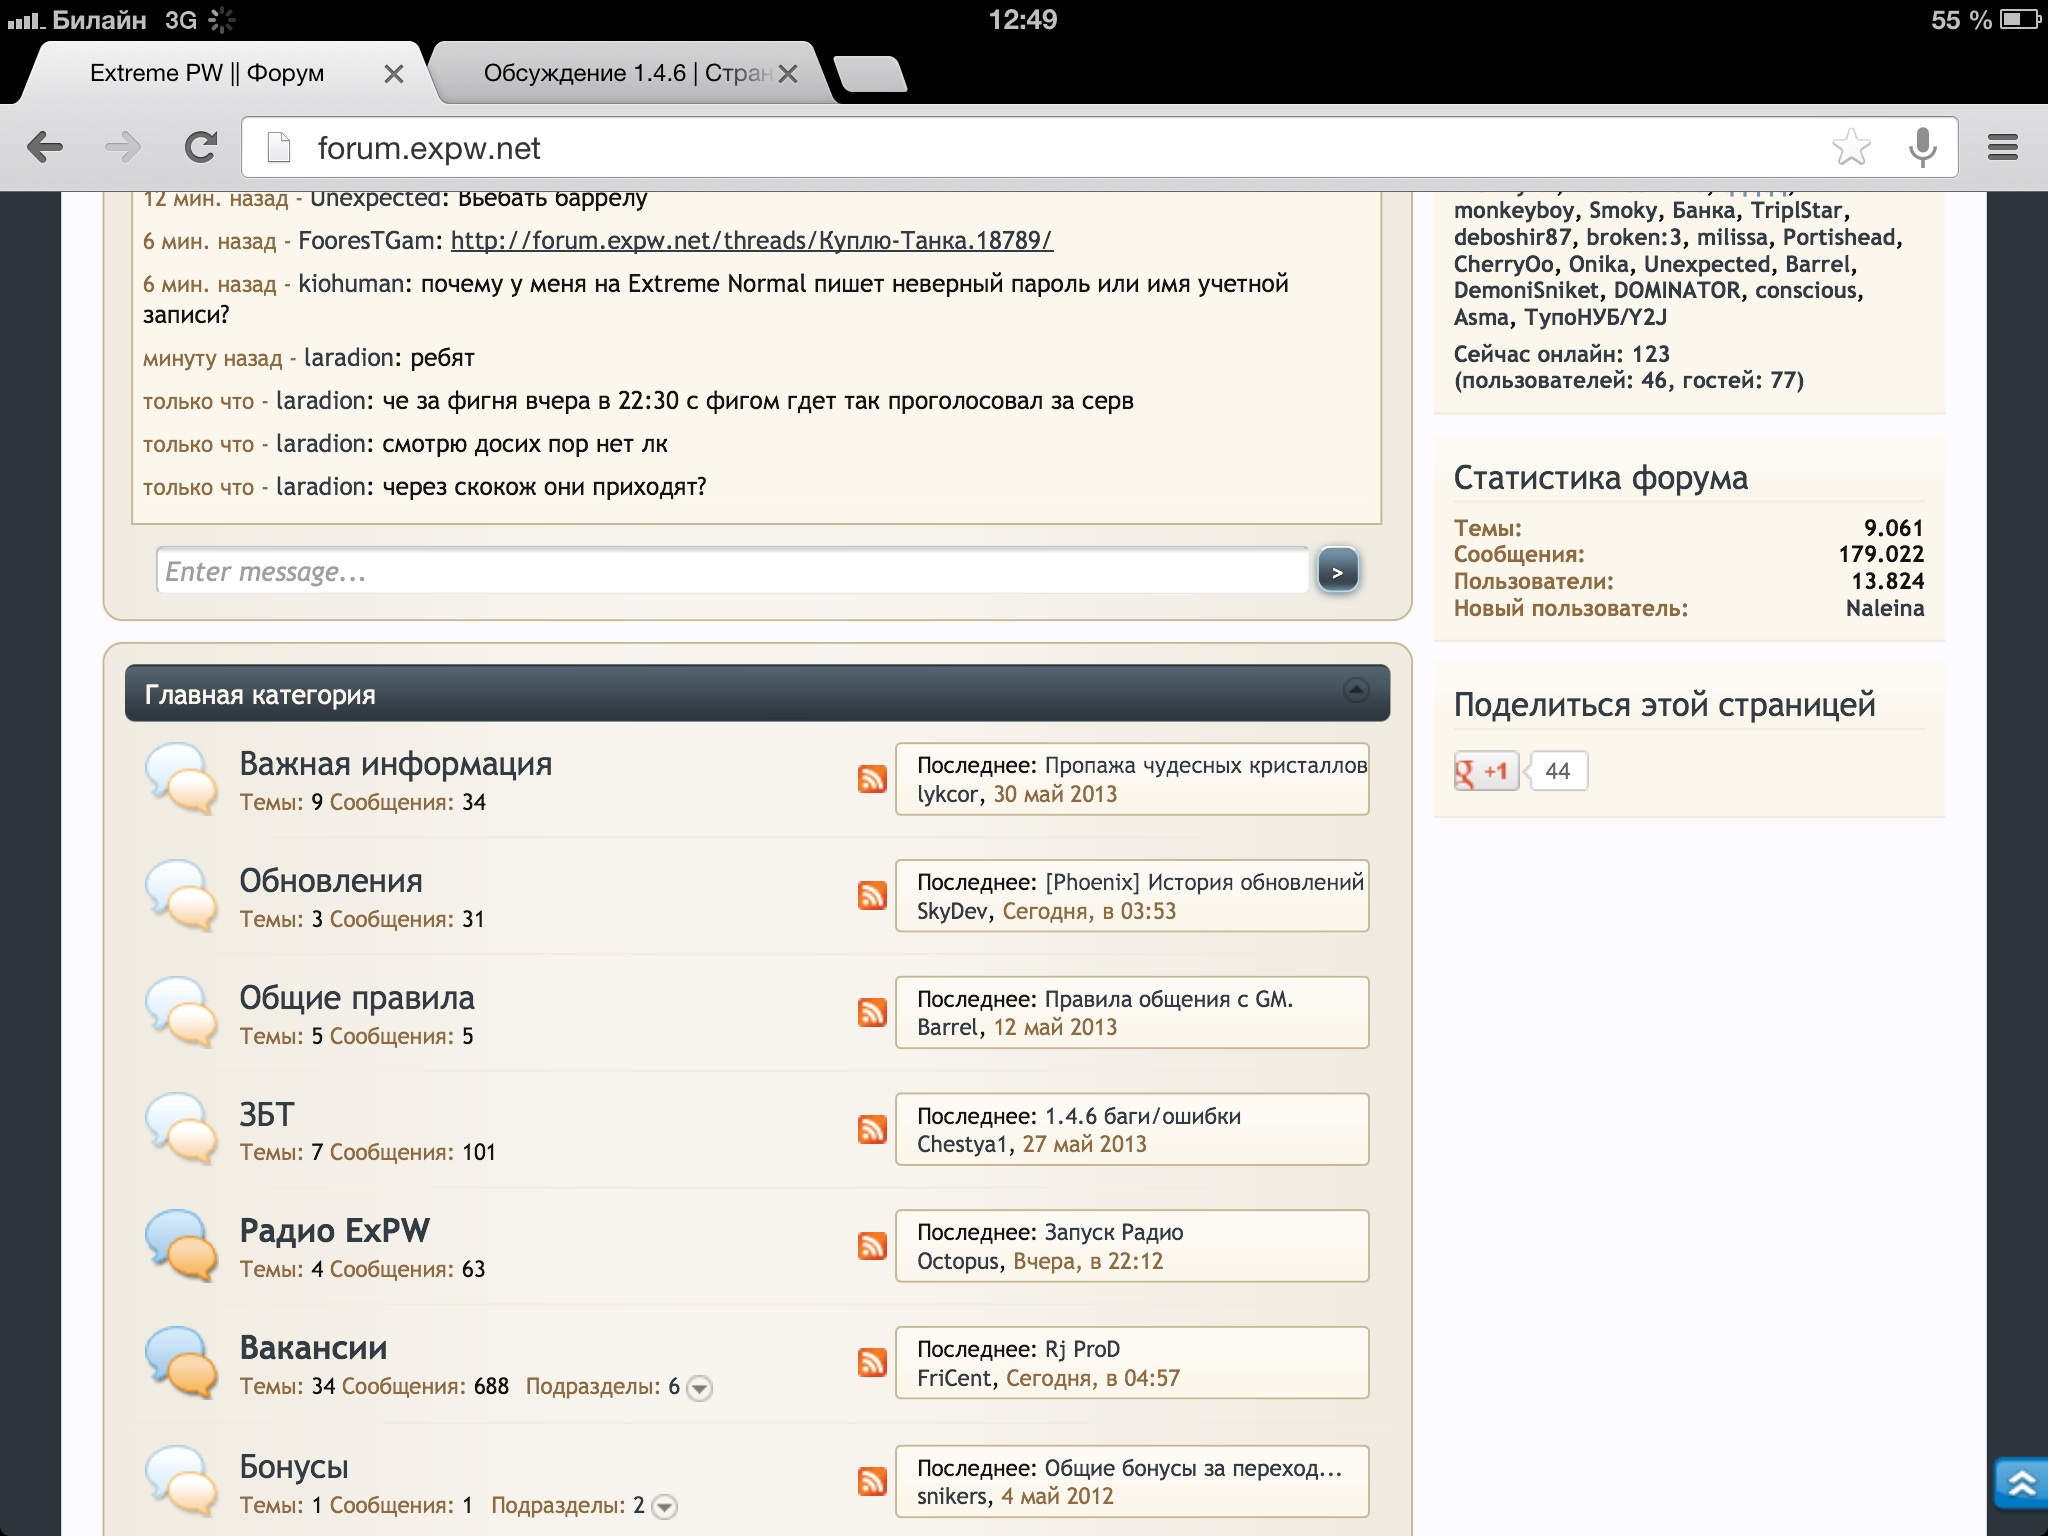Open the Куплю-Танка thread link
Viewport: 2048px width, 1536px height.
point(751,241)
